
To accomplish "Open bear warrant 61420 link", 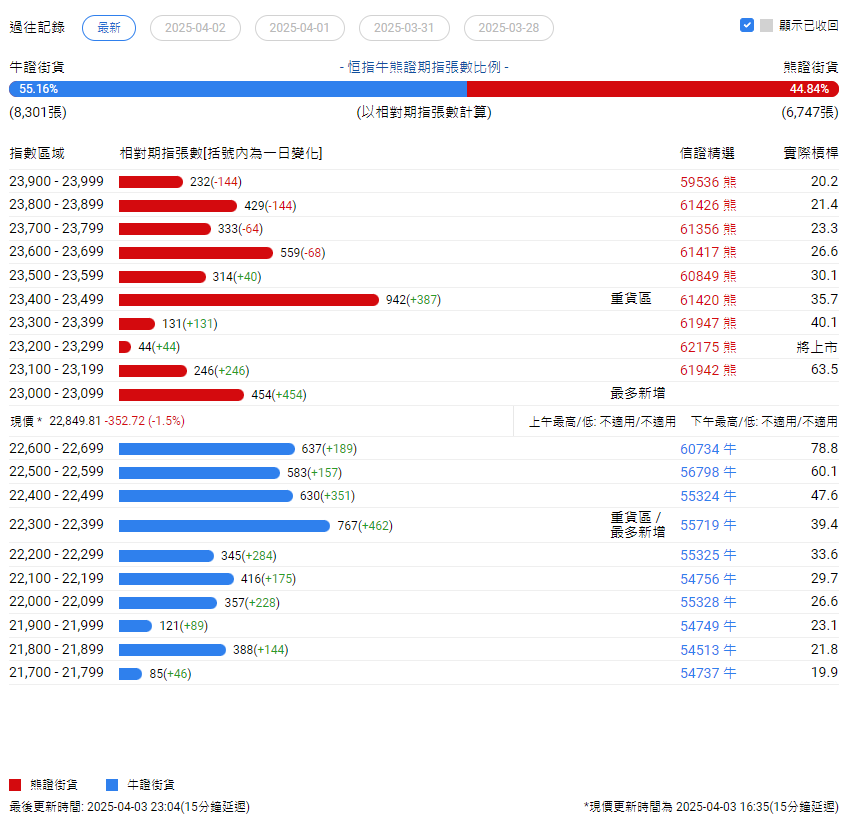I will (700, 300).
